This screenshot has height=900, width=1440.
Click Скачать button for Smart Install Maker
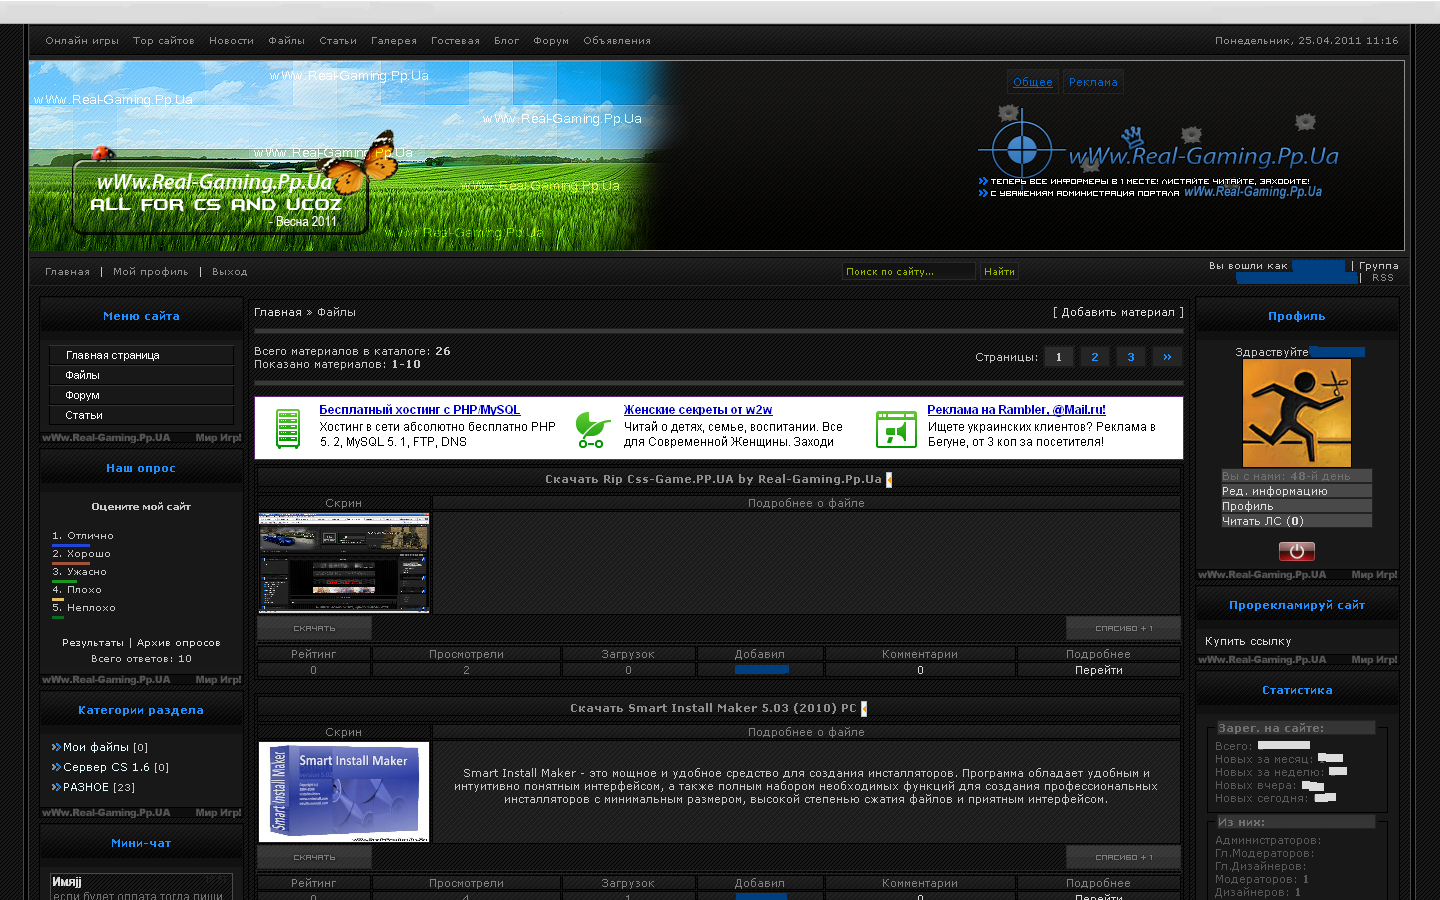tap(314, 857)
